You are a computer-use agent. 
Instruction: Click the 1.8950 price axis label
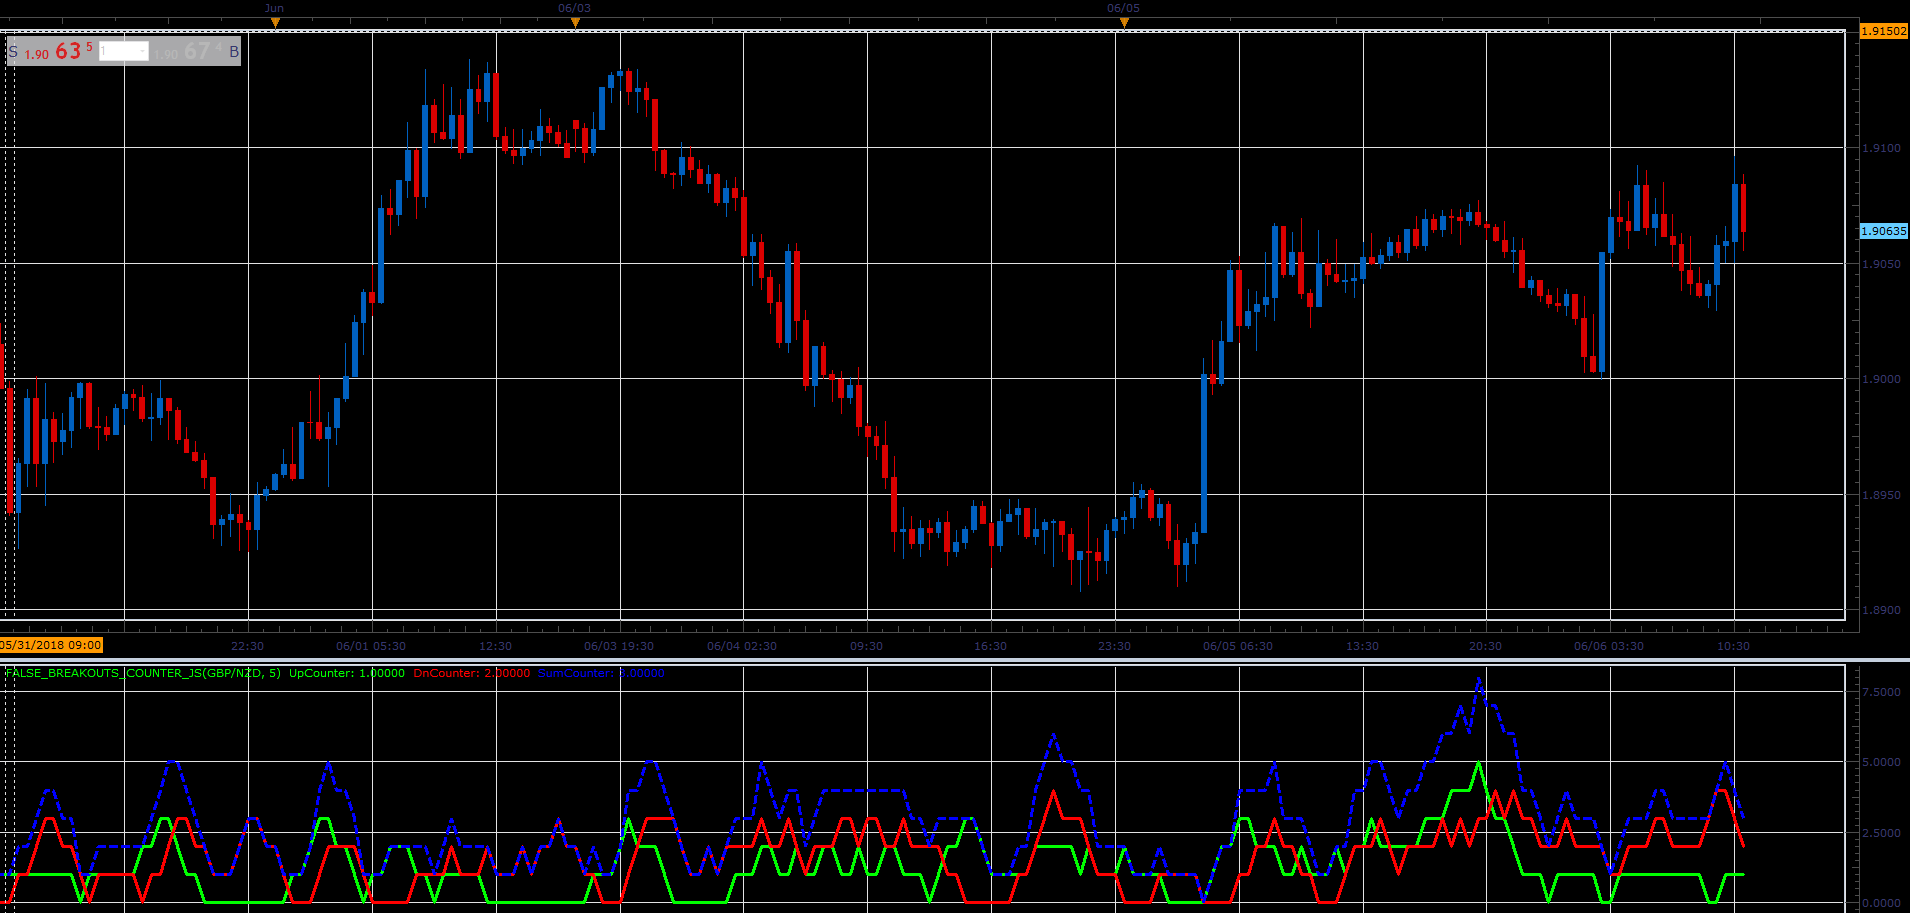tap(1882, 495)
